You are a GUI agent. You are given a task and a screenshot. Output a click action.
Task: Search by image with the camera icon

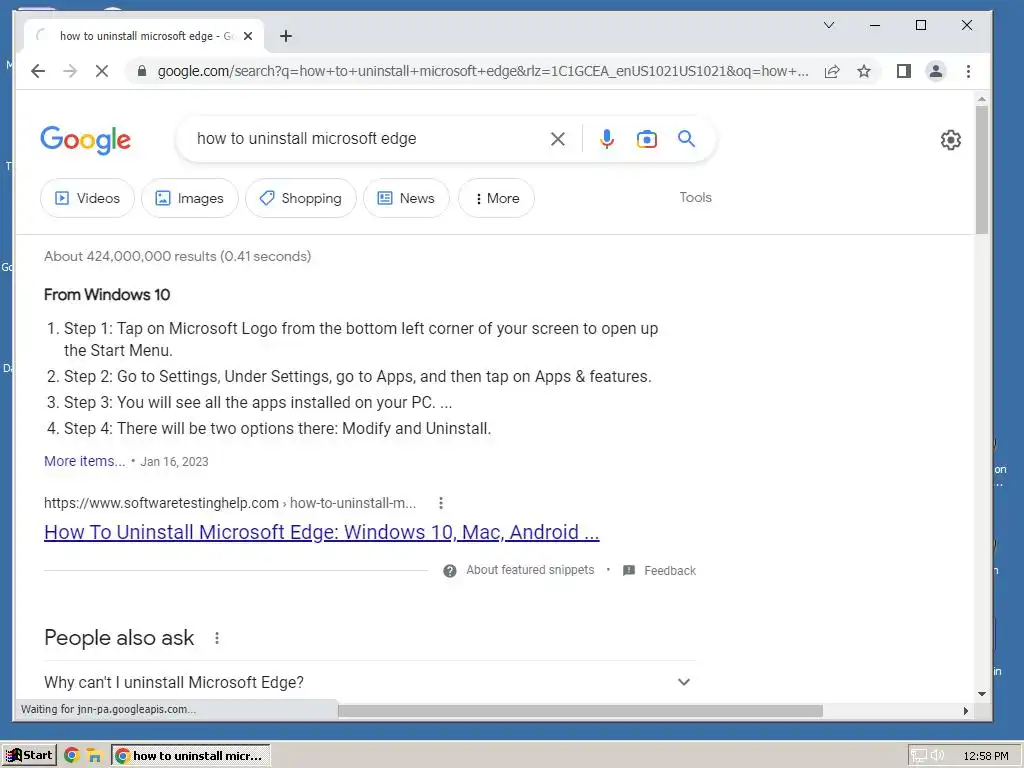pyautogui.click(x=647, y=138)
